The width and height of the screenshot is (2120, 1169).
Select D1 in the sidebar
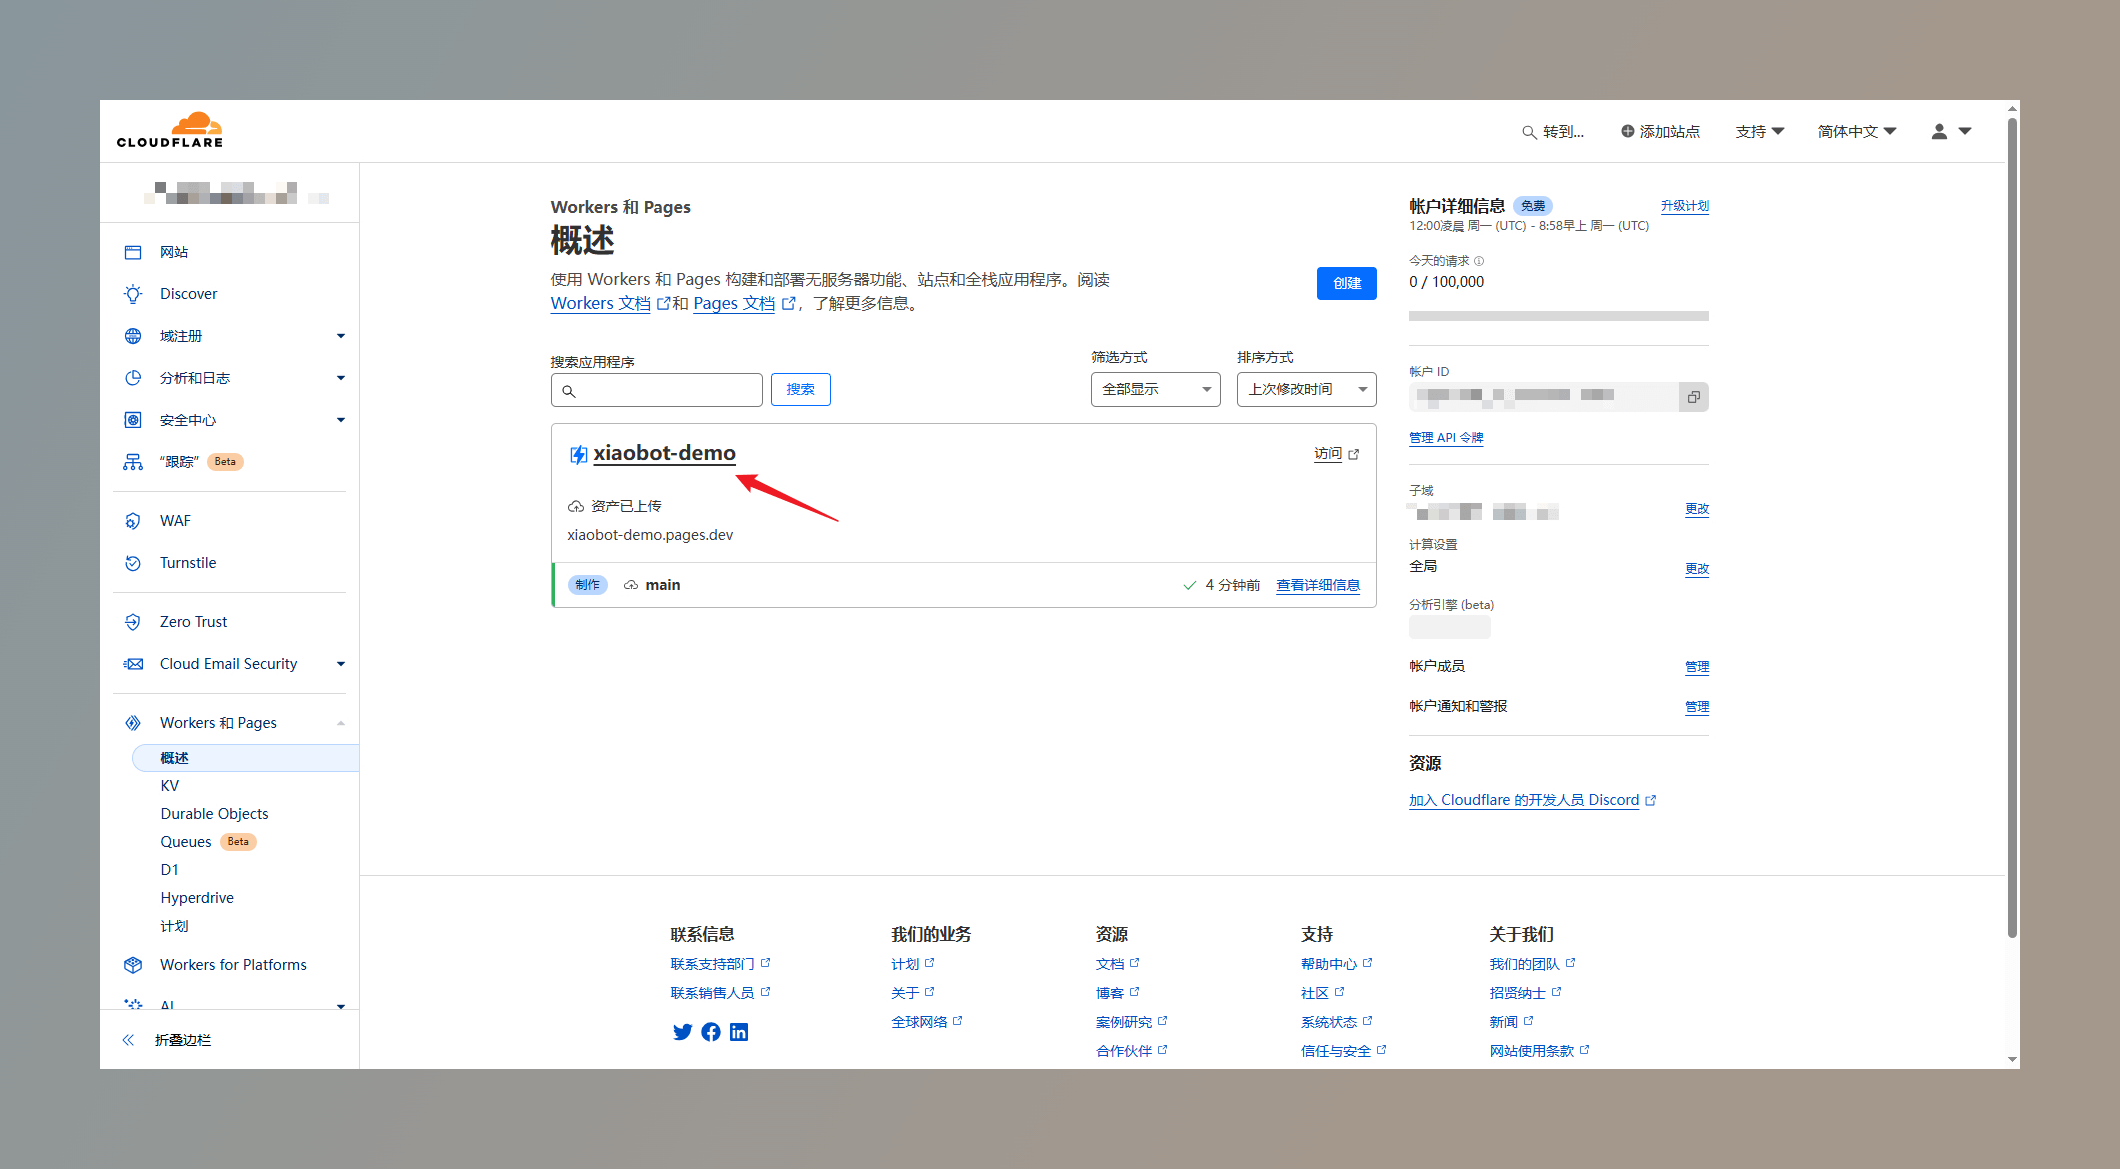170,870
